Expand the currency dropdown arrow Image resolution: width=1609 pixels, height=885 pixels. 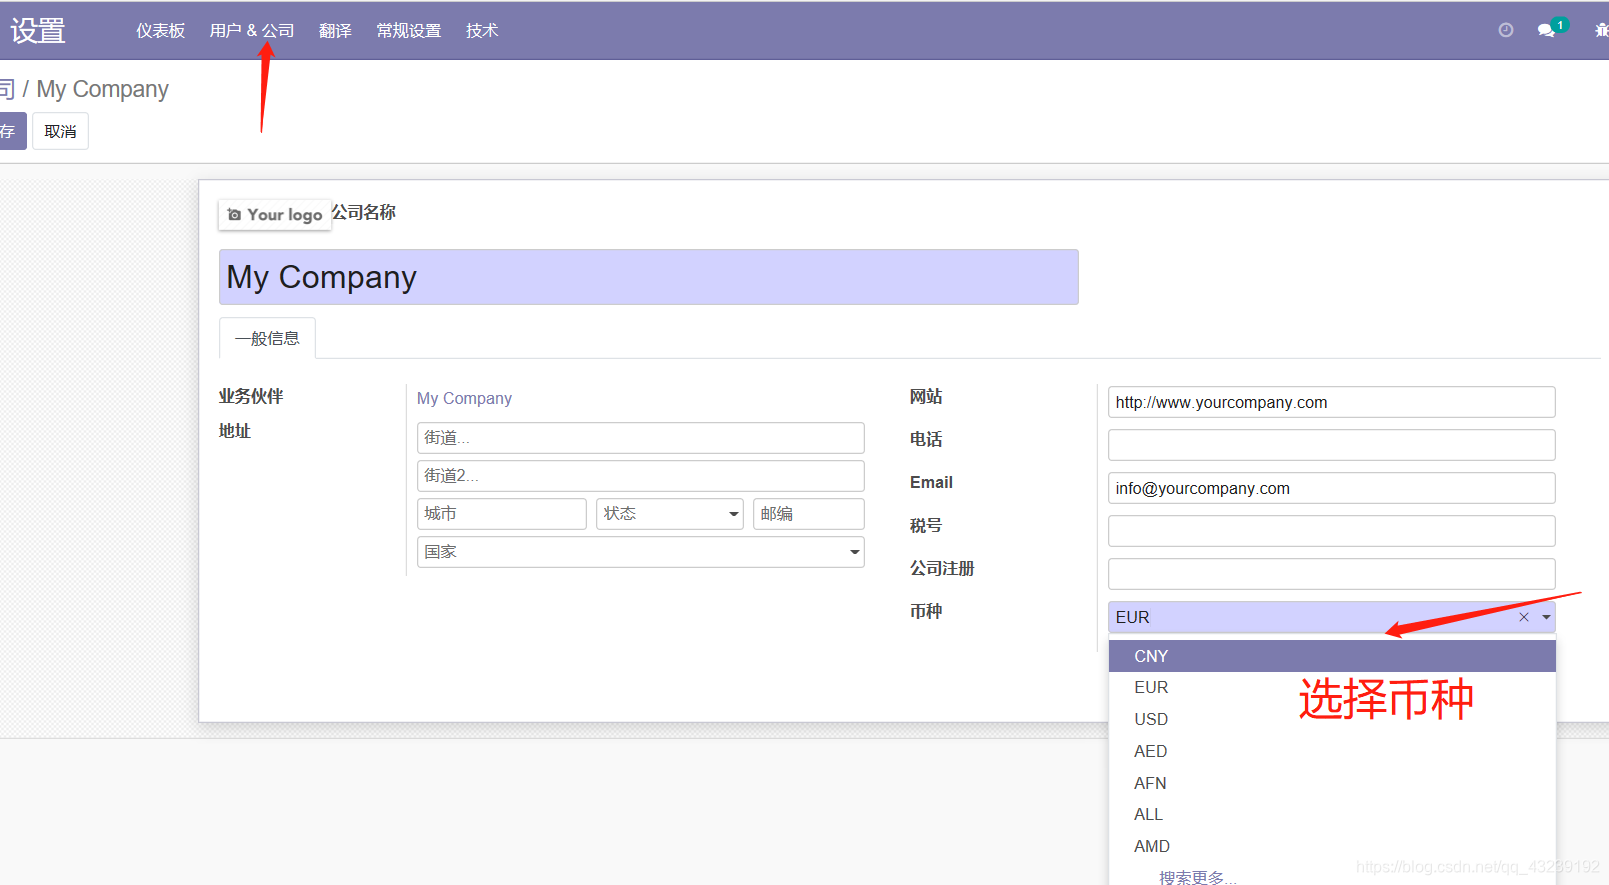point(1546,617)
